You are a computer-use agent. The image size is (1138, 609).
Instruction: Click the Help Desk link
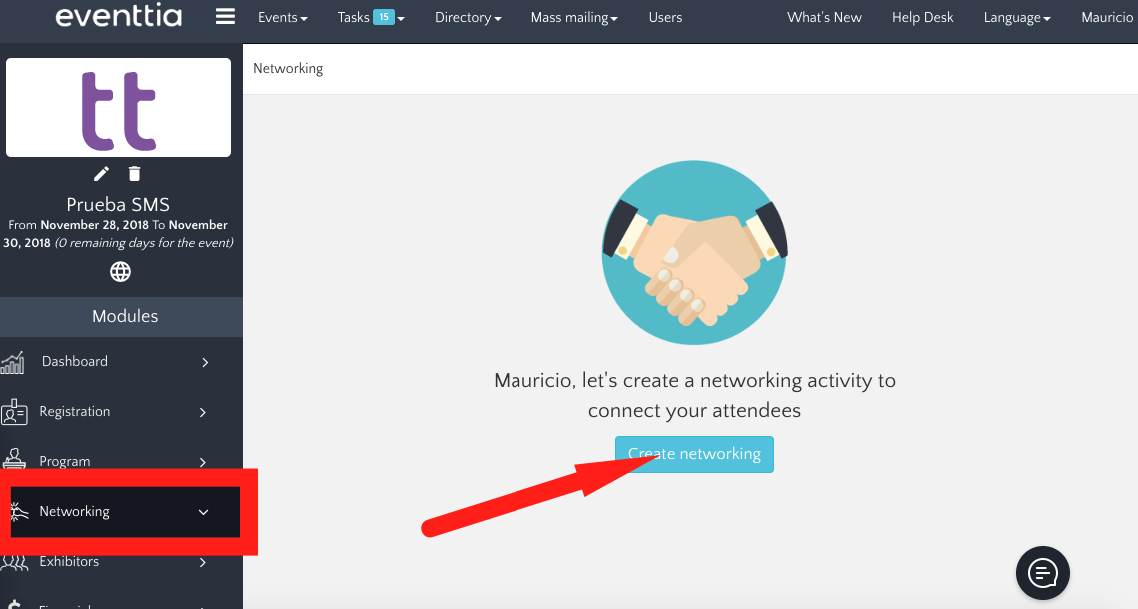[922, 17]
